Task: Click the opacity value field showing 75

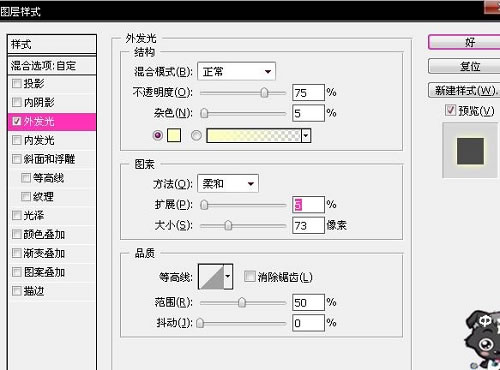Action: click(308, 93)
